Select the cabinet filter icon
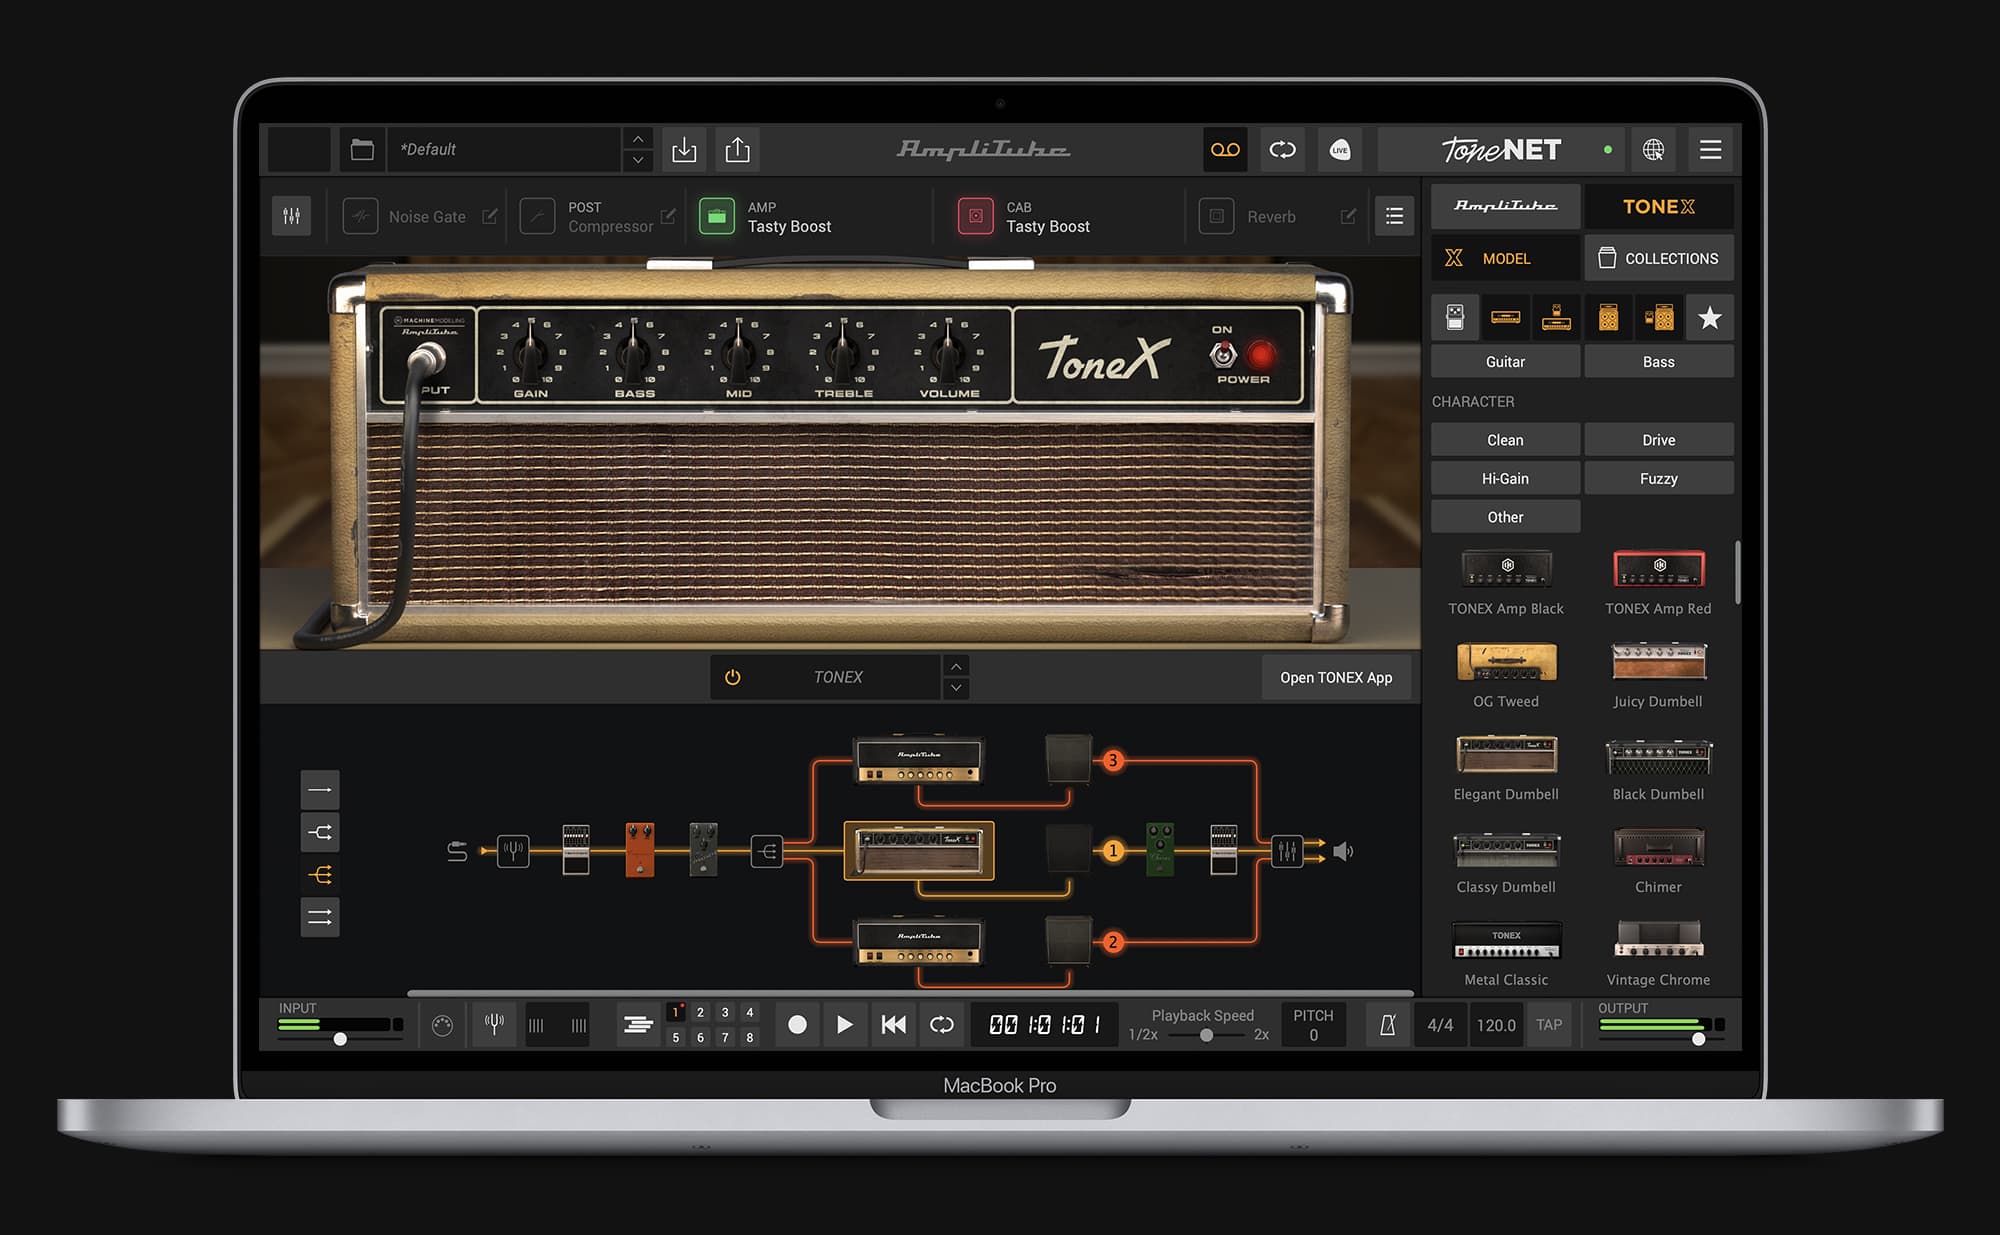The image size is (2000, 1235). [1608, 318]
